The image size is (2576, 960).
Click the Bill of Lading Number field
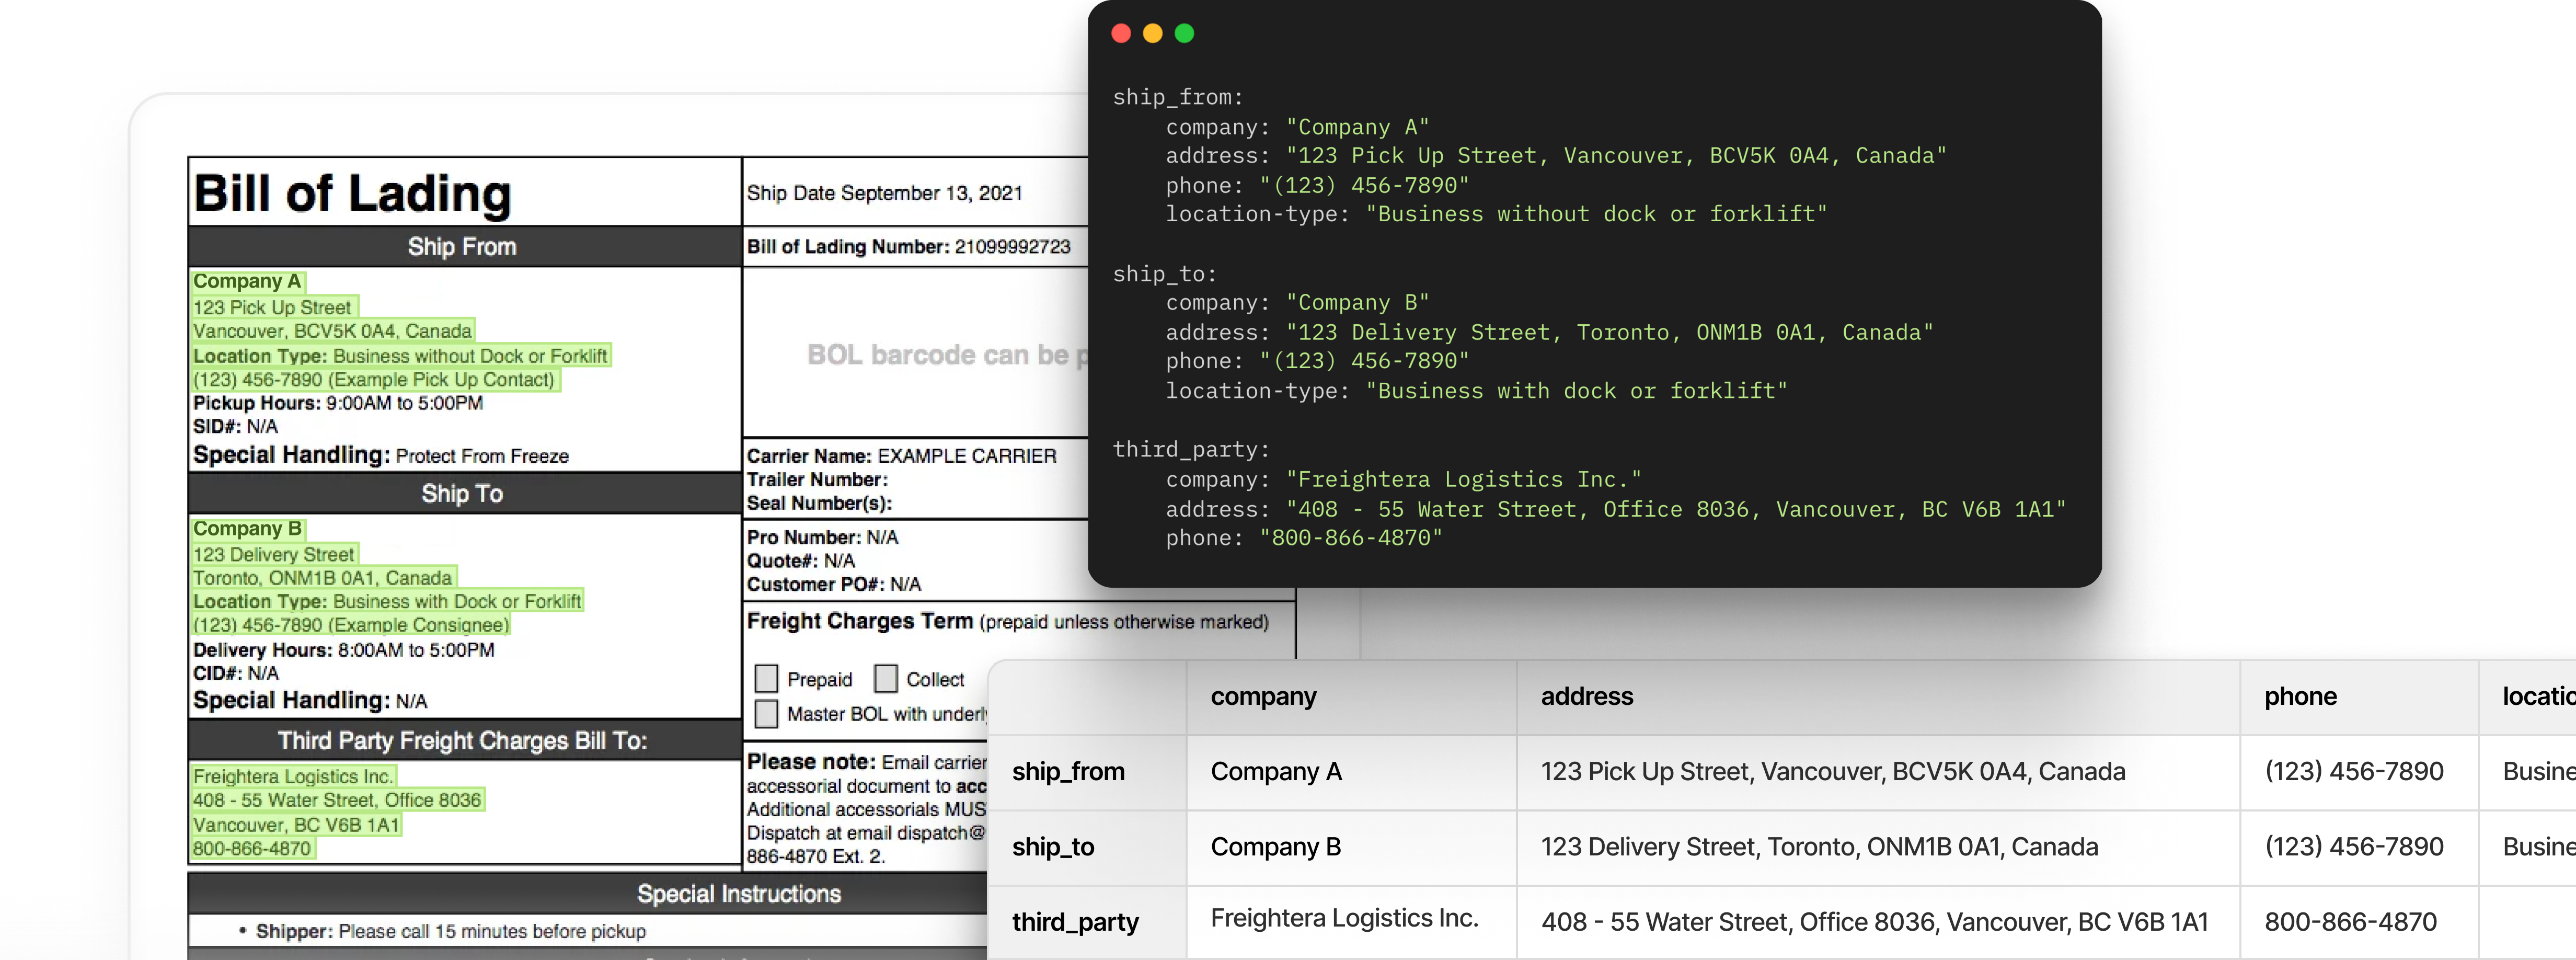(908, 247)
